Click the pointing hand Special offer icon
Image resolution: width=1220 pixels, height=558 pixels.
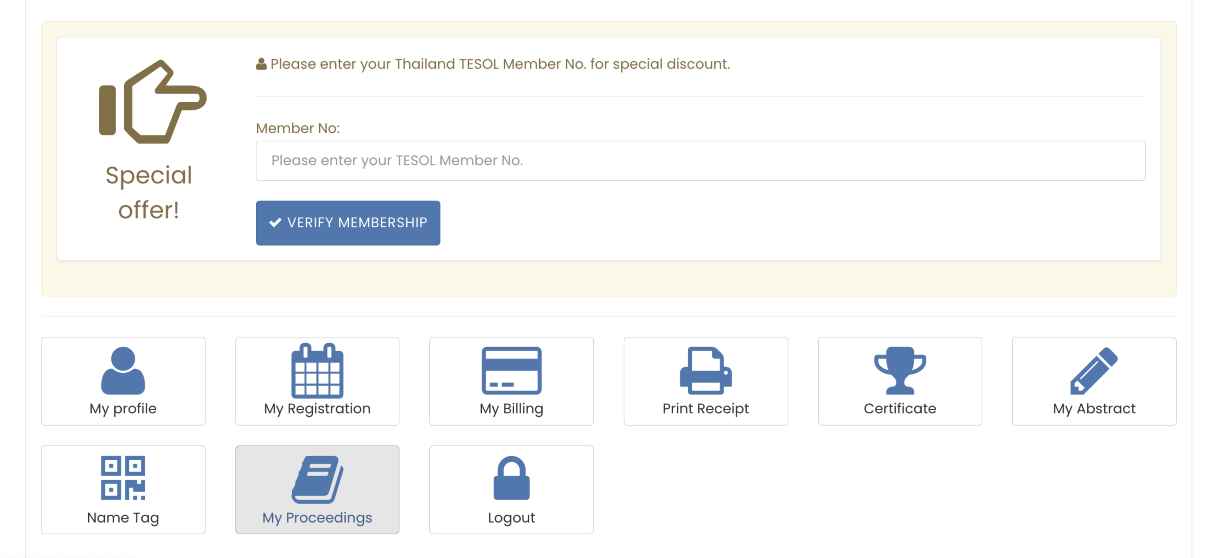tap(152, 103)
